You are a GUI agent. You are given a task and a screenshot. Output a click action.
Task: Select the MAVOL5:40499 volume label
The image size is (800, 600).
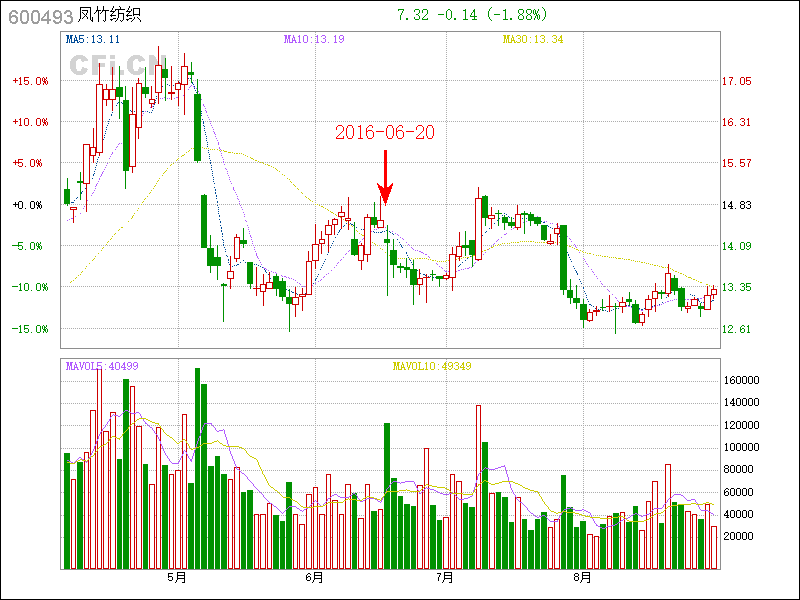tap(102, 366)
